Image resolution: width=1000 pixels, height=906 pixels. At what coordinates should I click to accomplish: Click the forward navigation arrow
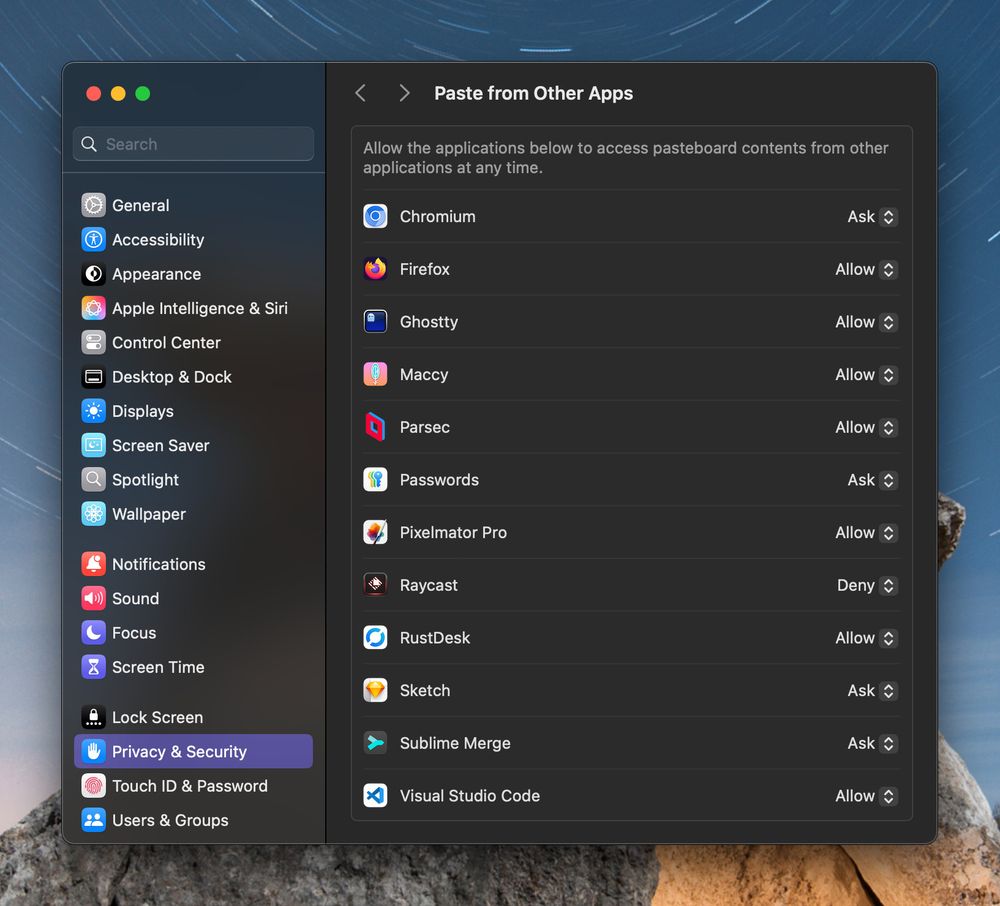pyautogui.click(x=404, y=92)
